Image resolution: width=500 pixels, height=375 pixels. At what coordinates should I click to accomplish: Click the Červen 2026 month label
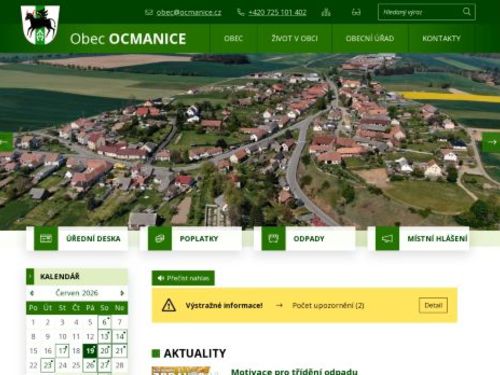click(77, 293)
